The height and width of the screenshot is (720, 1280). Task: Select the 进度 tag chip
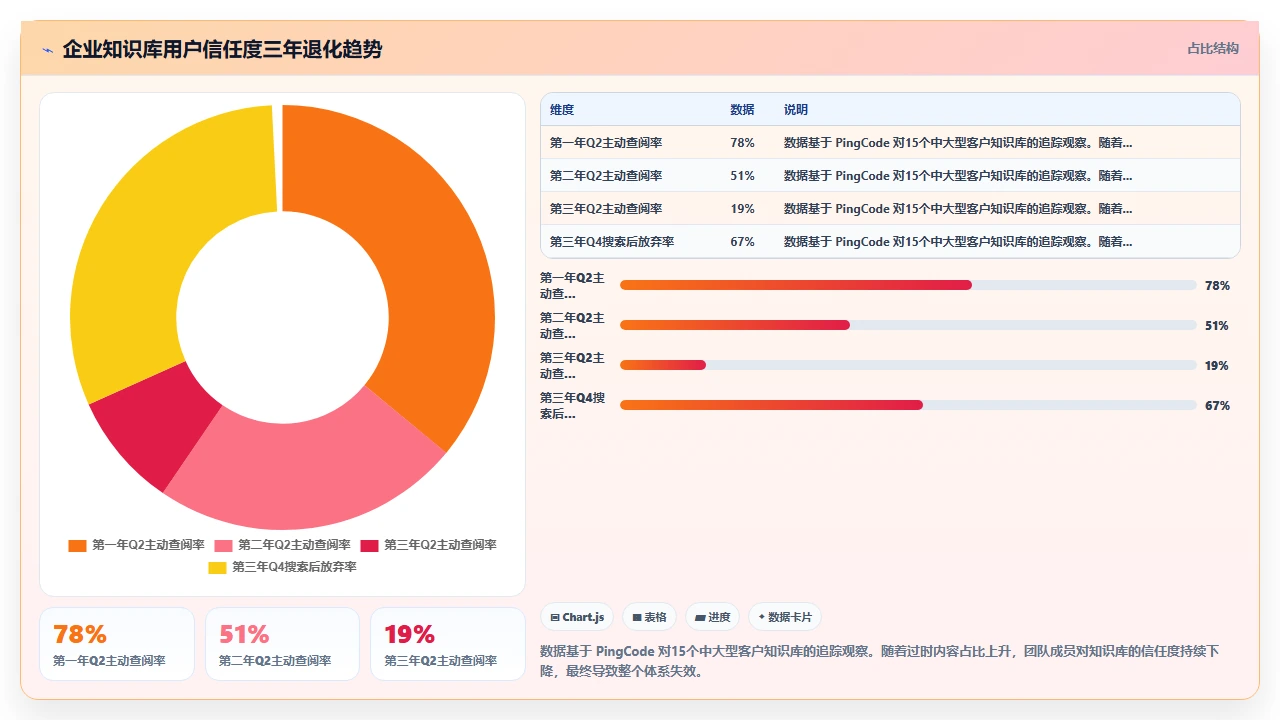(712, 617)
